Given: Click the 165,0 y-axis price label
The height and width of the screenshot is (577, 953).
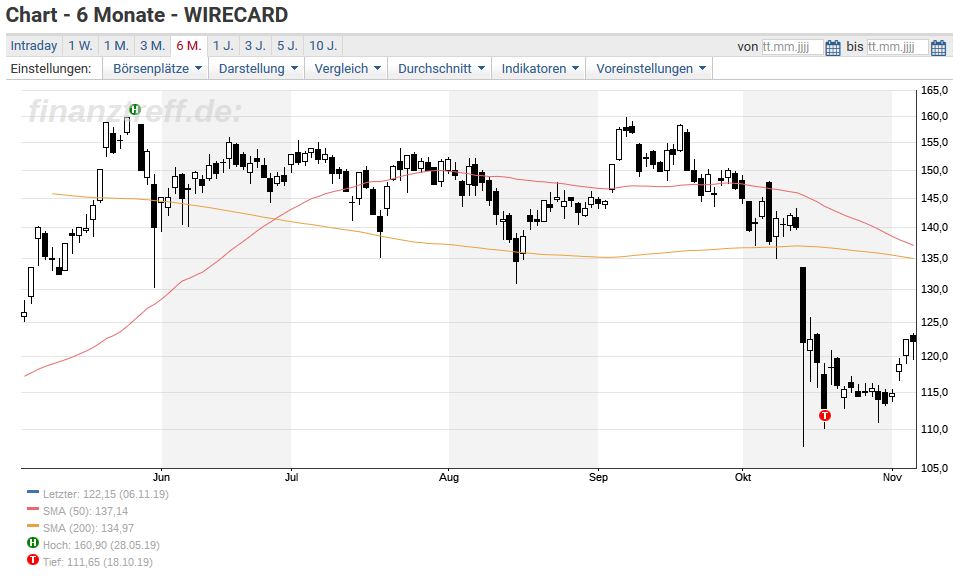Looking at the screenshot, I should tap(935, 91).
